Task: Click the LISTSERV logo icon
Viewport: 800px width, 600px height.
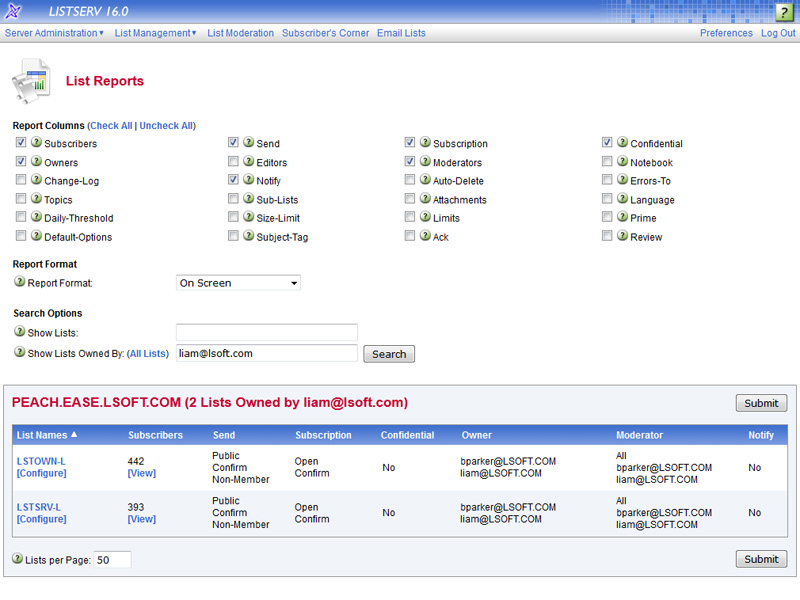Action: [x=13, y=11]
